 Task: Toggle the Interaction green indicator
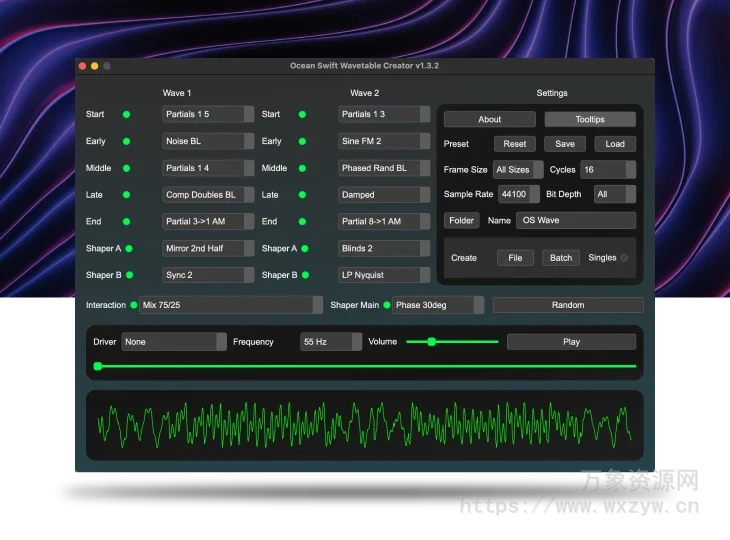coord(134,305)
